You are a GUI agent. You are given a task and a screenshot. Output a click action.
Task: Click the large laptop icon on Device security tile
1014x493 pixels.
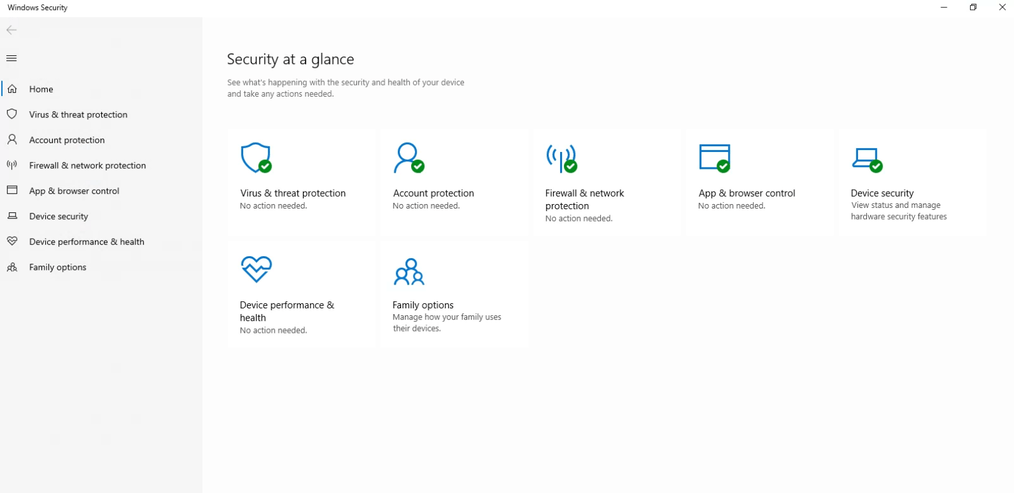click(867, 159)
